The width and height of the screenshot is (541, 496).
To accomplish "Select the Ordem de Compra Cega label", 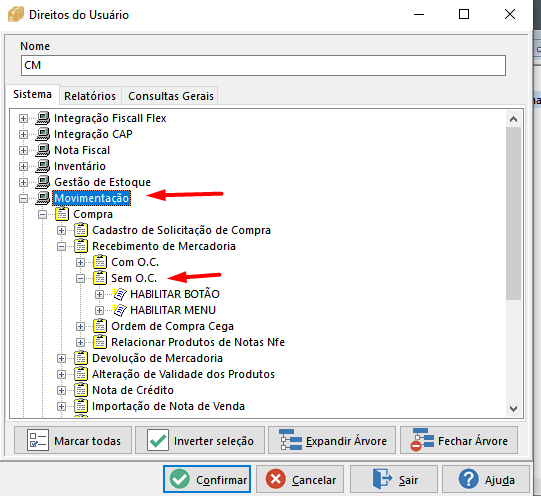I will pos(173,326).
